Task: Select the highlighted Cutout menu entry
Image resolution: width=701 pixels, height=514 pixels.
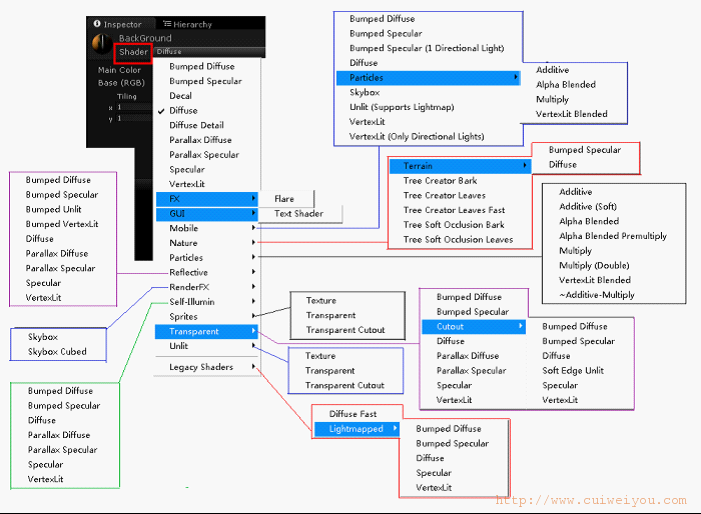Action: point(474,327)
